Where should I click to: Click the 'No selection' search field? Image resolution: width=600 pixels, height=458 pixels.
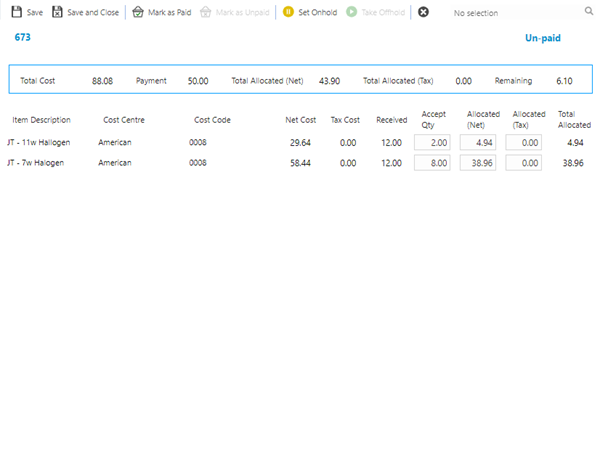pyautogui.click(x=515, y=13)
